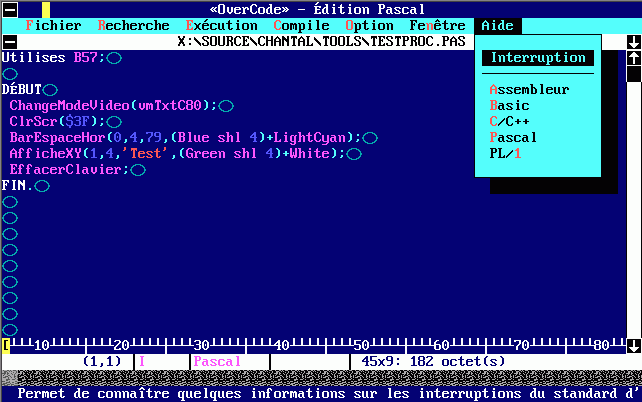This screenshot has width=642, height=402.
Task: Open the Fichier menu
Action: tap(53, 26)
